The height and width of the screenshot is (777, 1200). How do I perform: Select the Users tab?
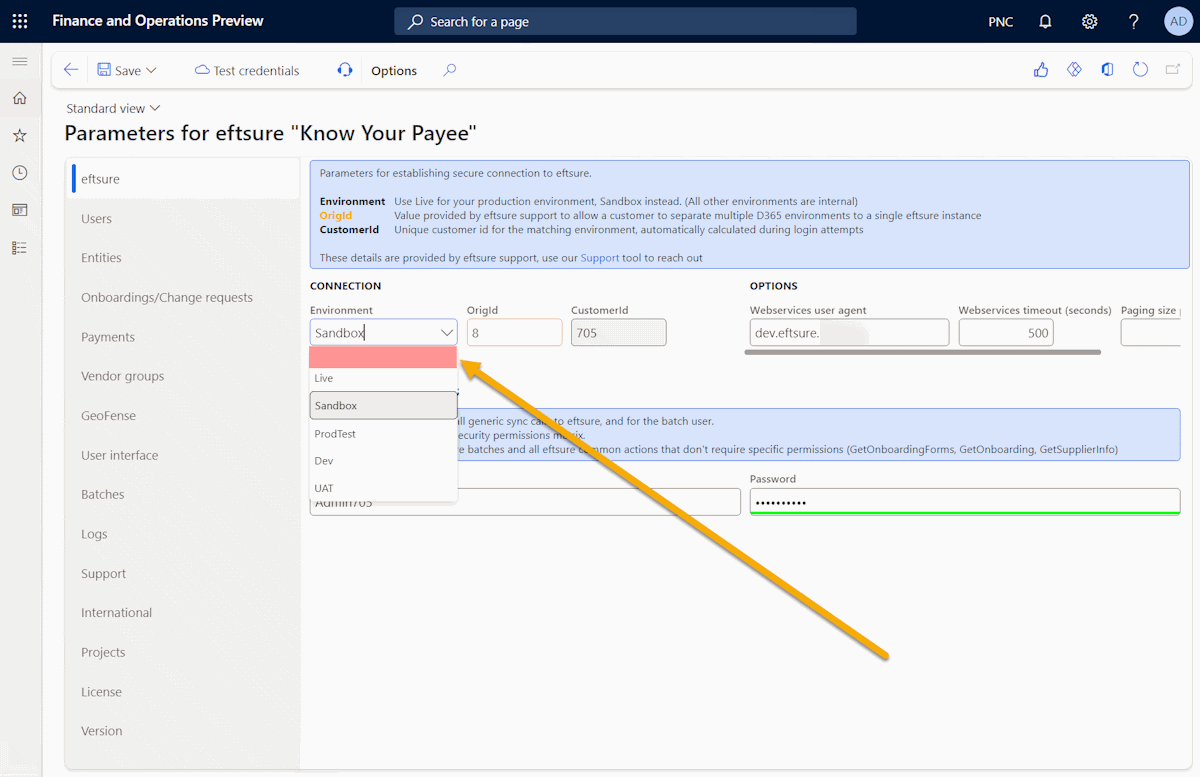(183, 219)
